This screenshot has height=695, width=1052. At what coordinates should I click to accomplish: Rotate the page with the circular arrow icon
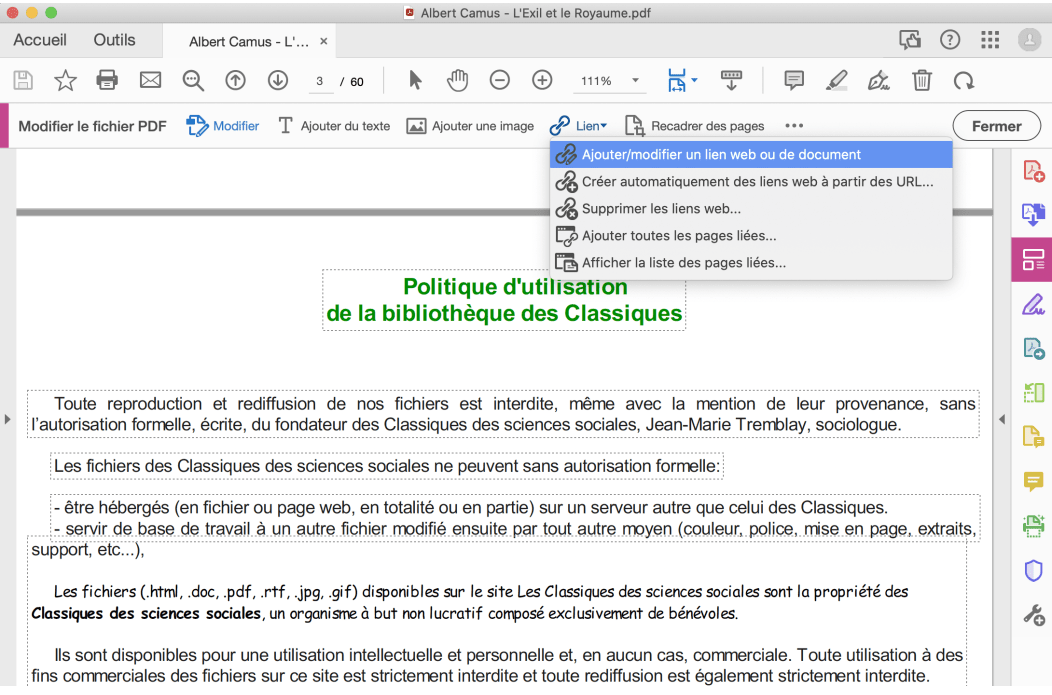[964, 81]
